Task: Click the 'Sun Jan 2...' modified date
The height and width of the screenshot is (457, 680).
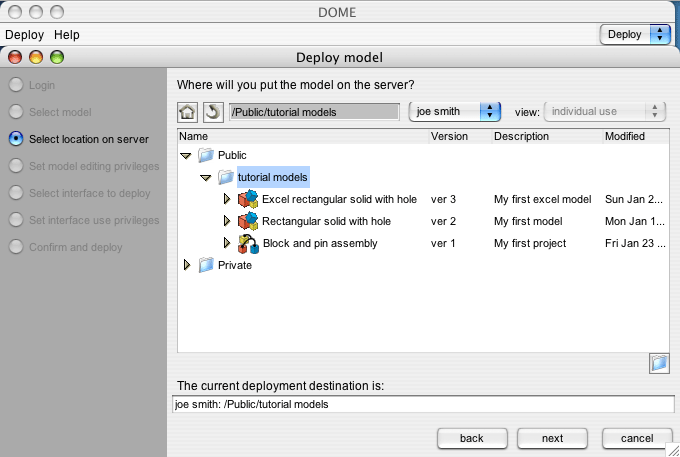Action: click(x=634, y=199)
